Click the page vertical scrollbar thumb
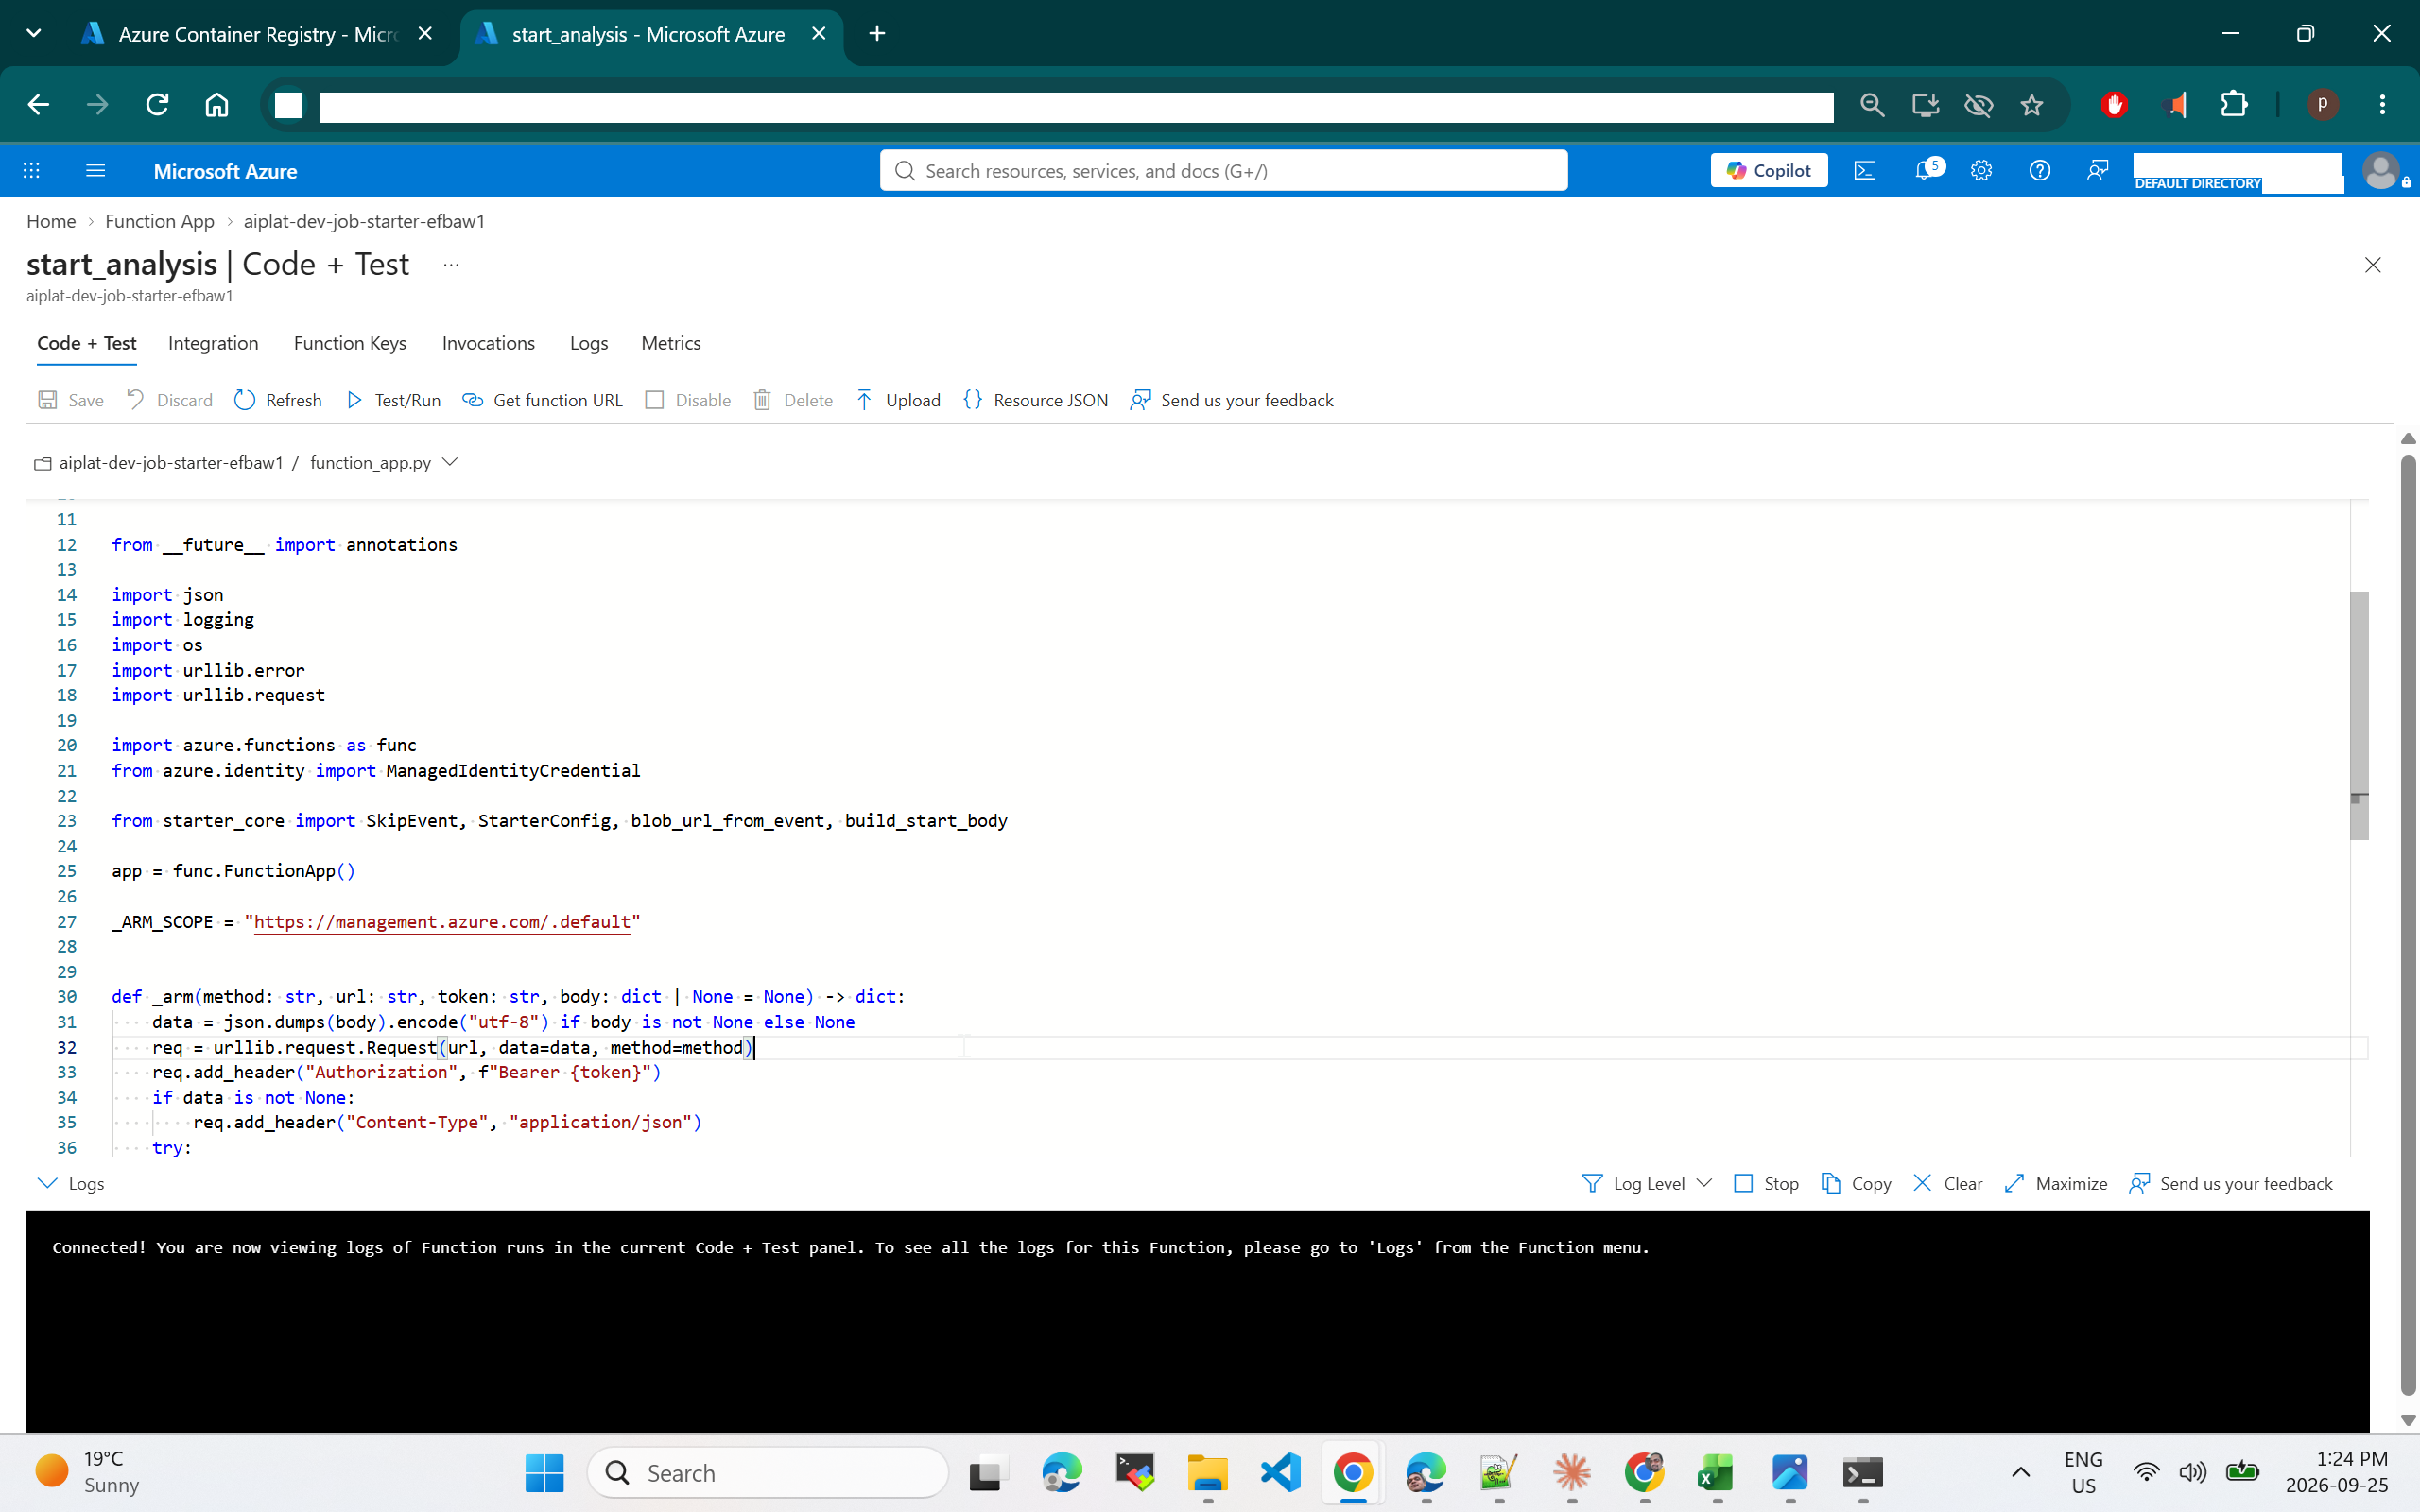The width and height of the screenshot is (2420, 1512). [x=2408, y=925]
